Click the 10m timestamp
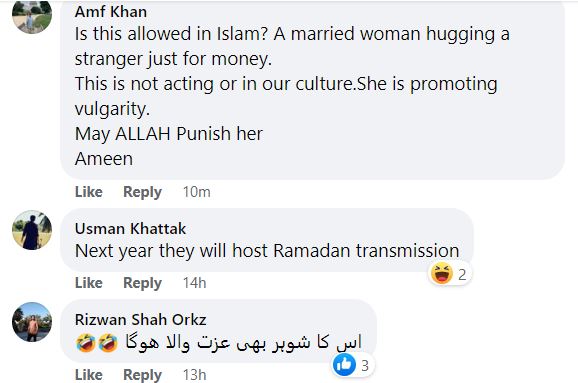Viewport: 578px width, 383px height. [x=197, y=192]
